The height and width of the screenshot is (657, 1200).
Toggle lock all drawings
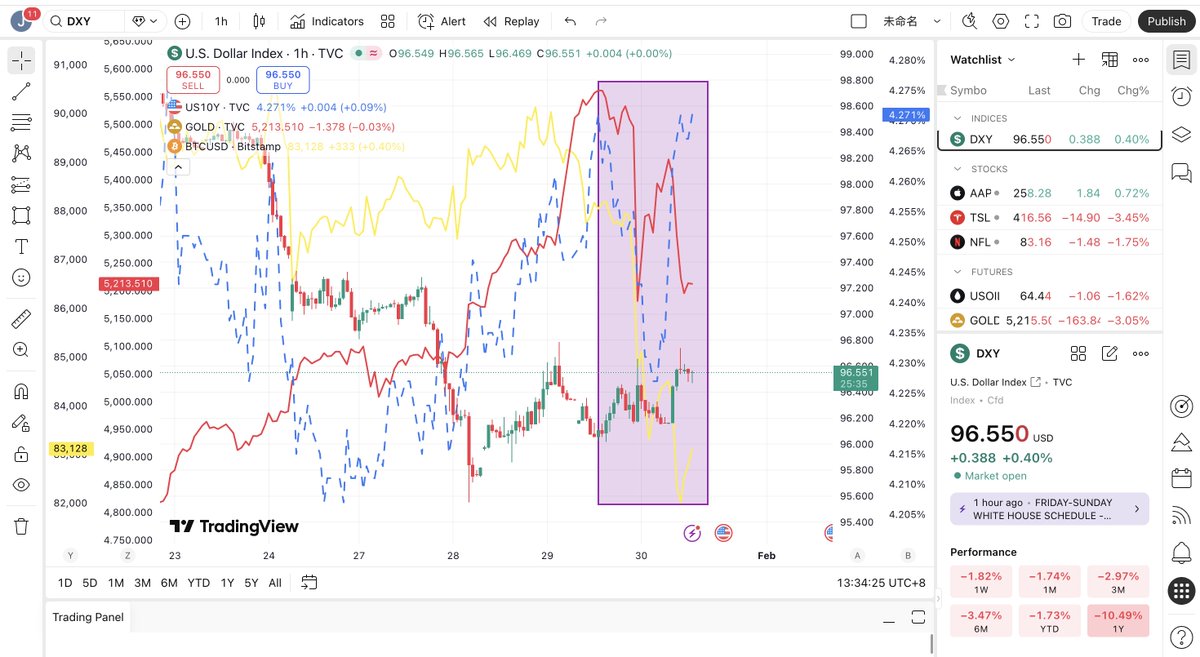coord(21,454)
